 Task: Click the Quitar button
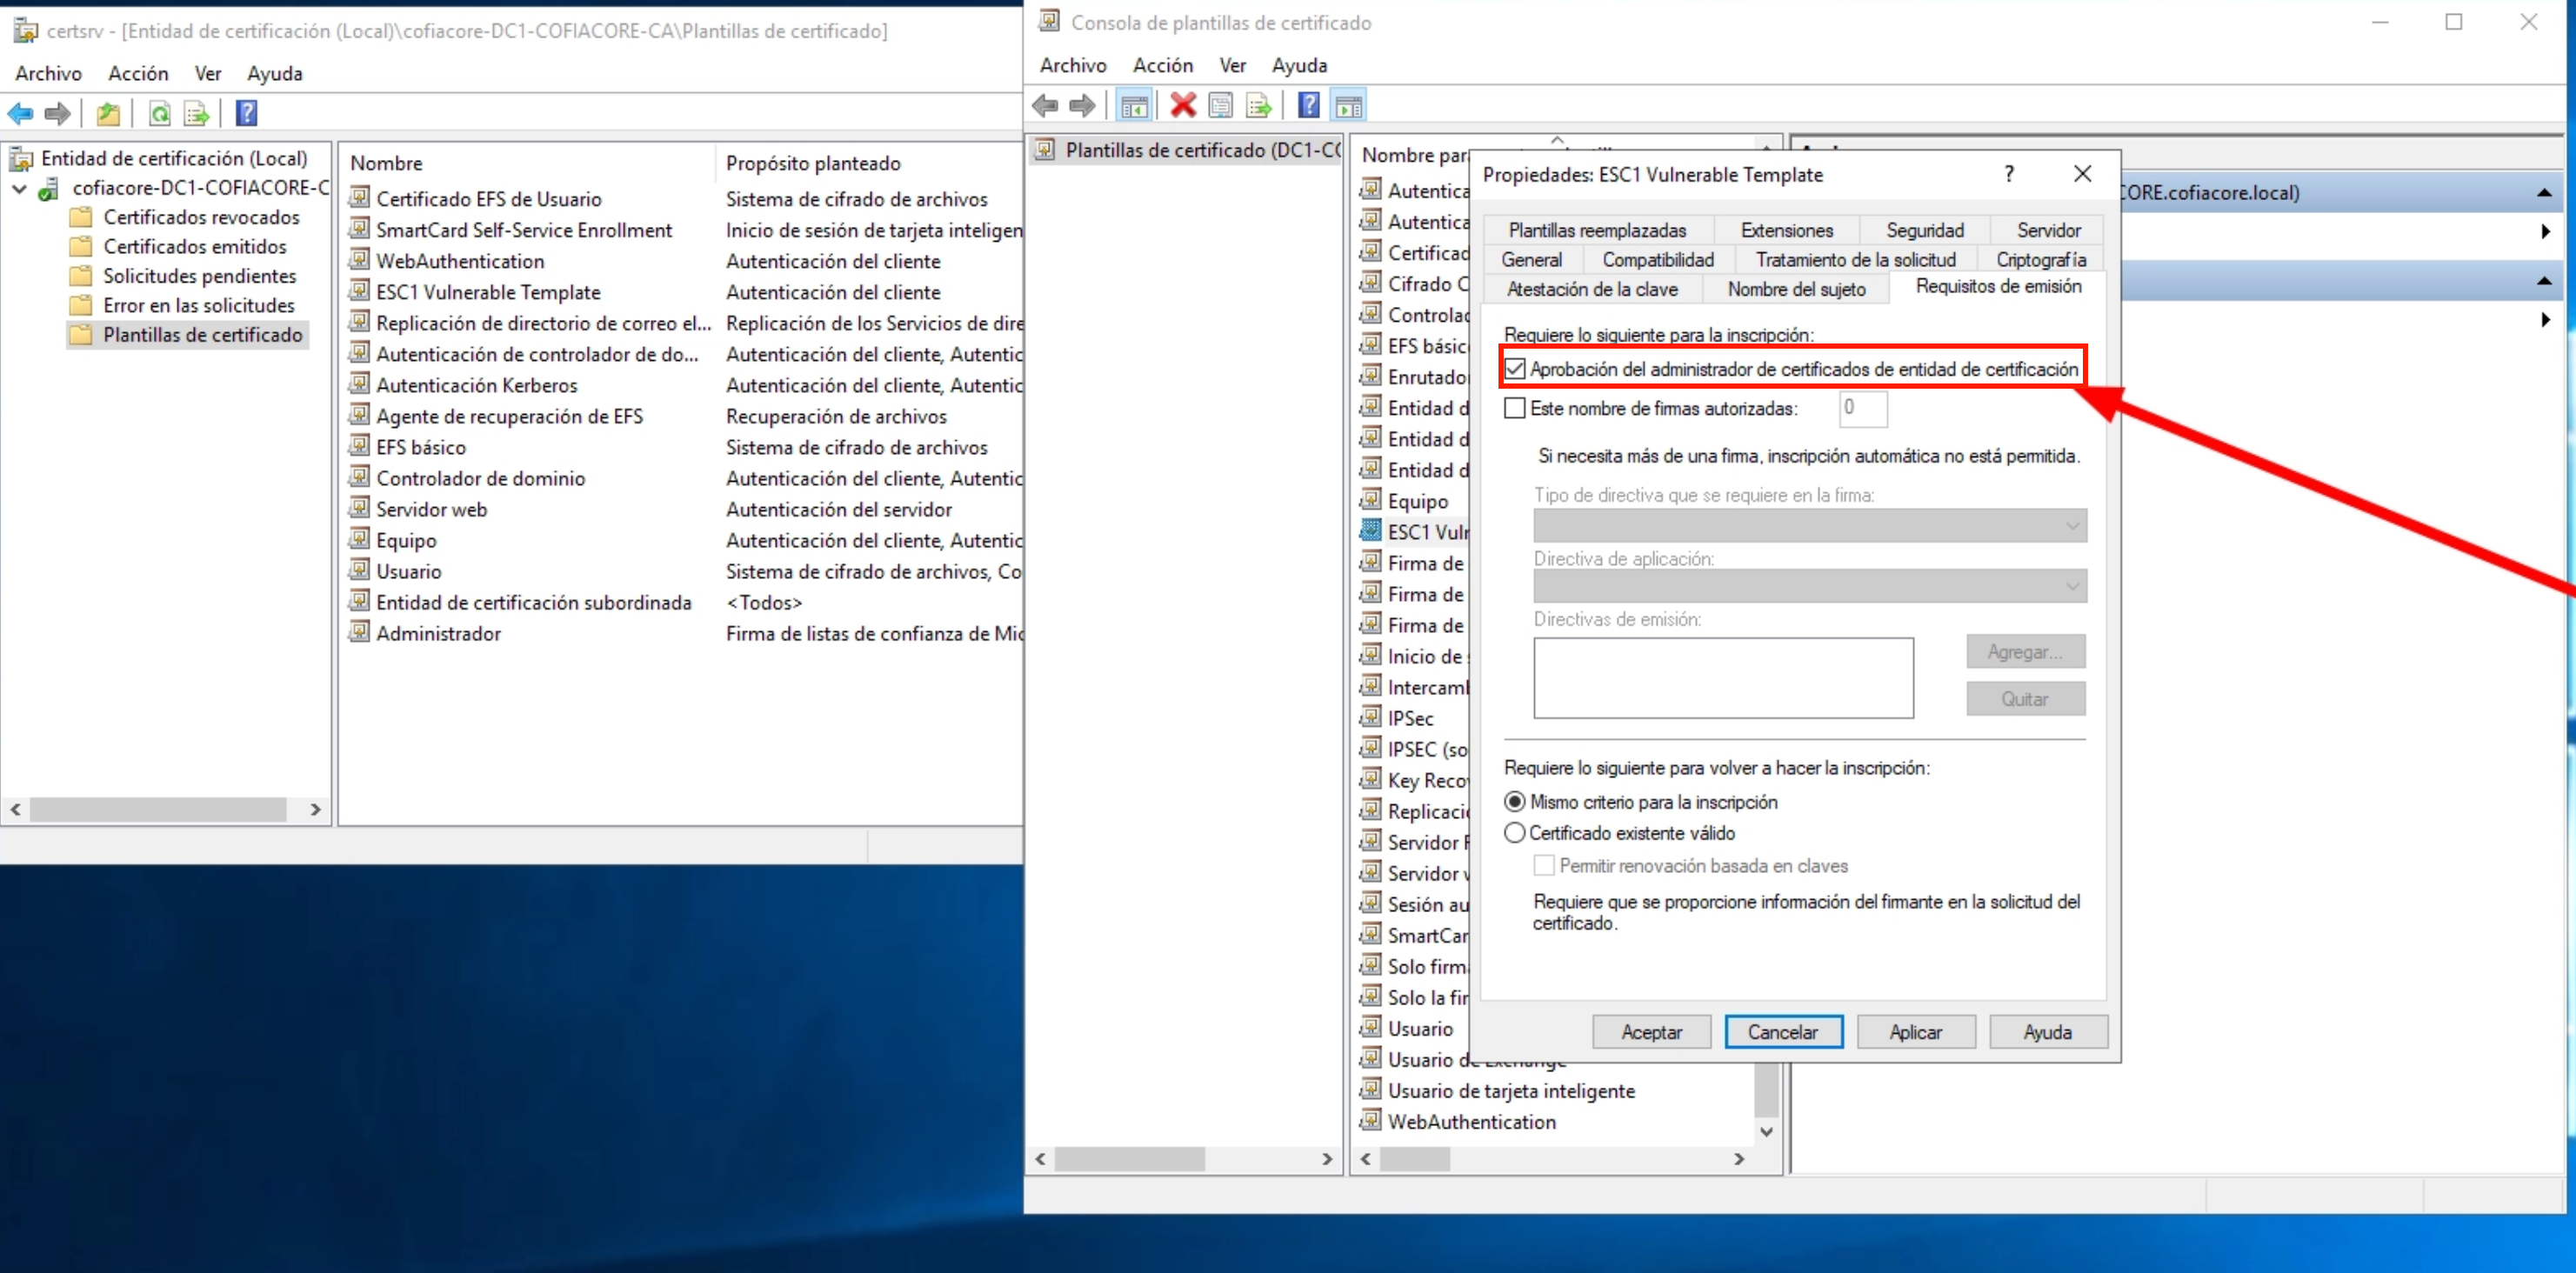tap(2025, 699)
